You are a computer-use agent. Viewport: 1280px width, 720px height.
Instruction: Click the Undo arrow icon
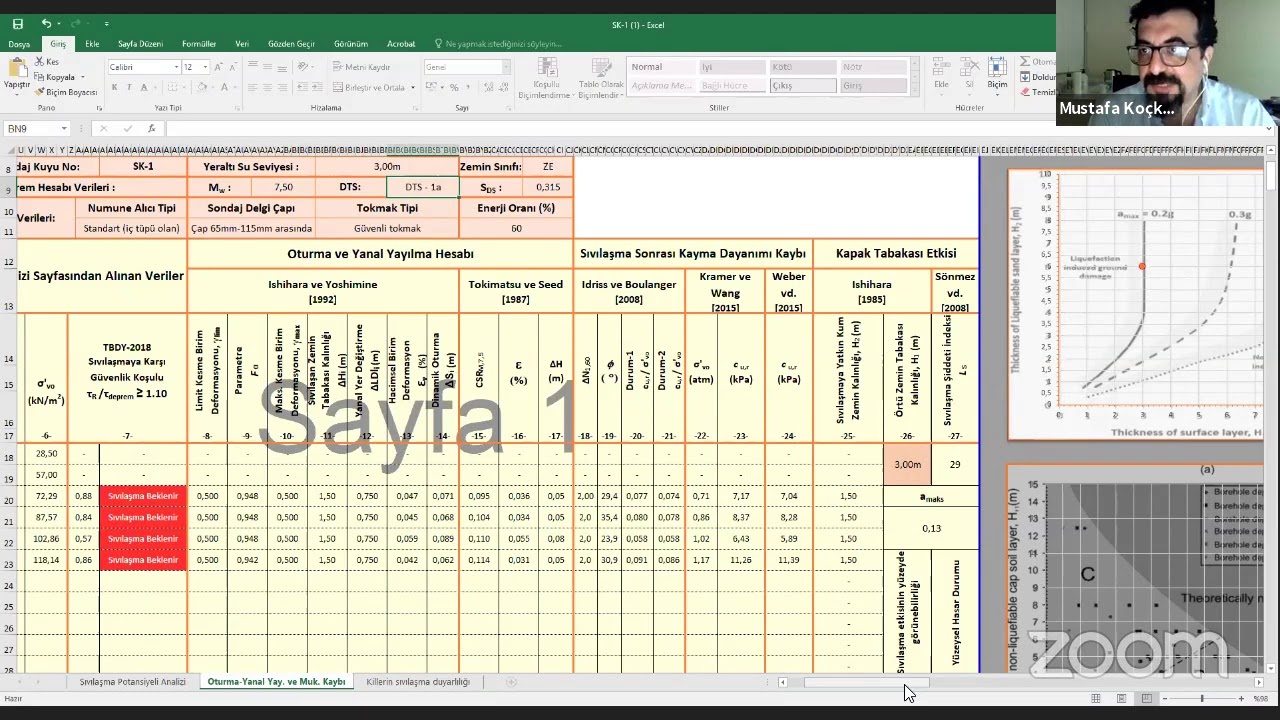(x=46, y=24)
